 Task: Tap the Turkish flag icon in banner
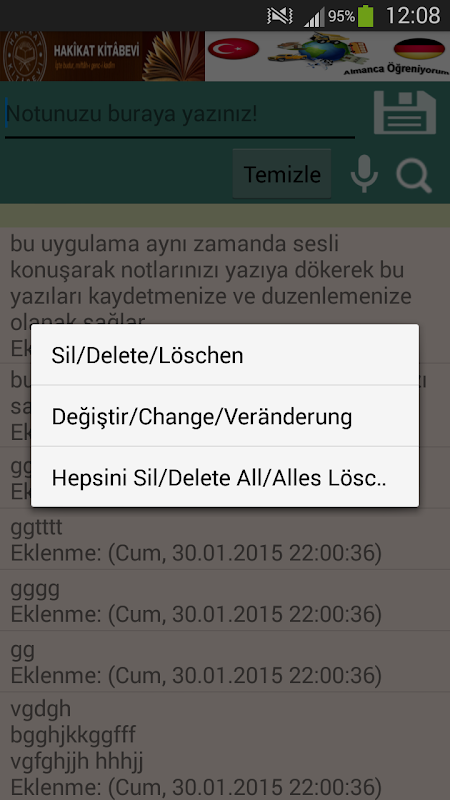[233, 48]
